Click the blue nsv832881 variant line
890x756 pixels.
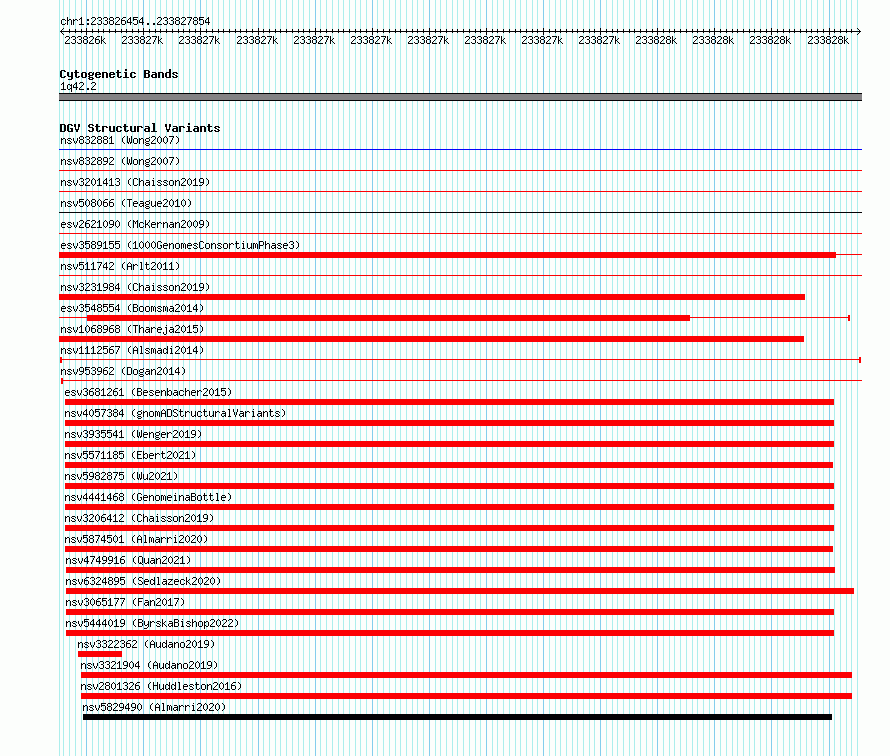[x=460, y=150]
